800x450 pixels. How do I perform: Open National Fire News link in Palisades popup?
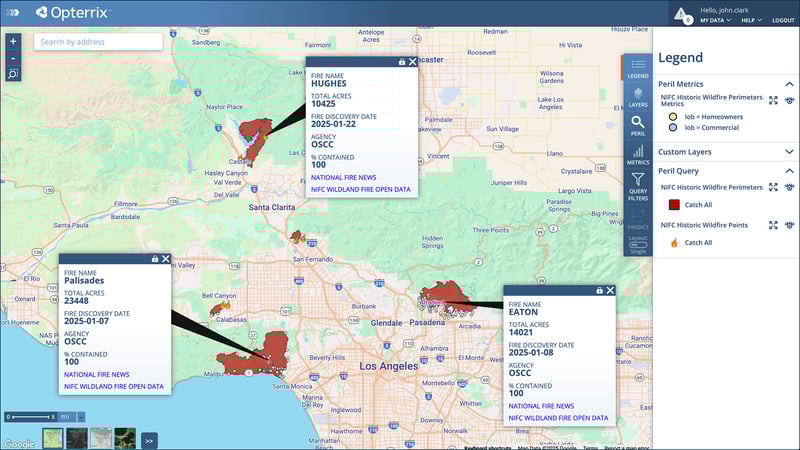coord(96,374)
